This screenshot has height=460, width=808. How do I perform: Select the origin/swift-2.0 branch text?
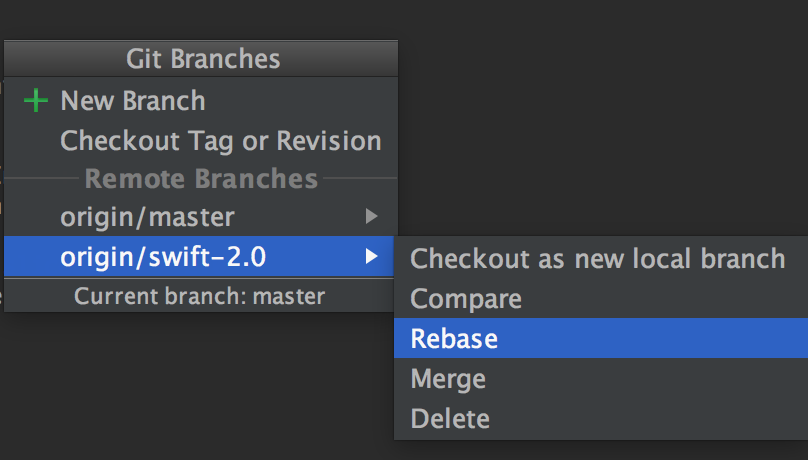[x=163, y=257]
